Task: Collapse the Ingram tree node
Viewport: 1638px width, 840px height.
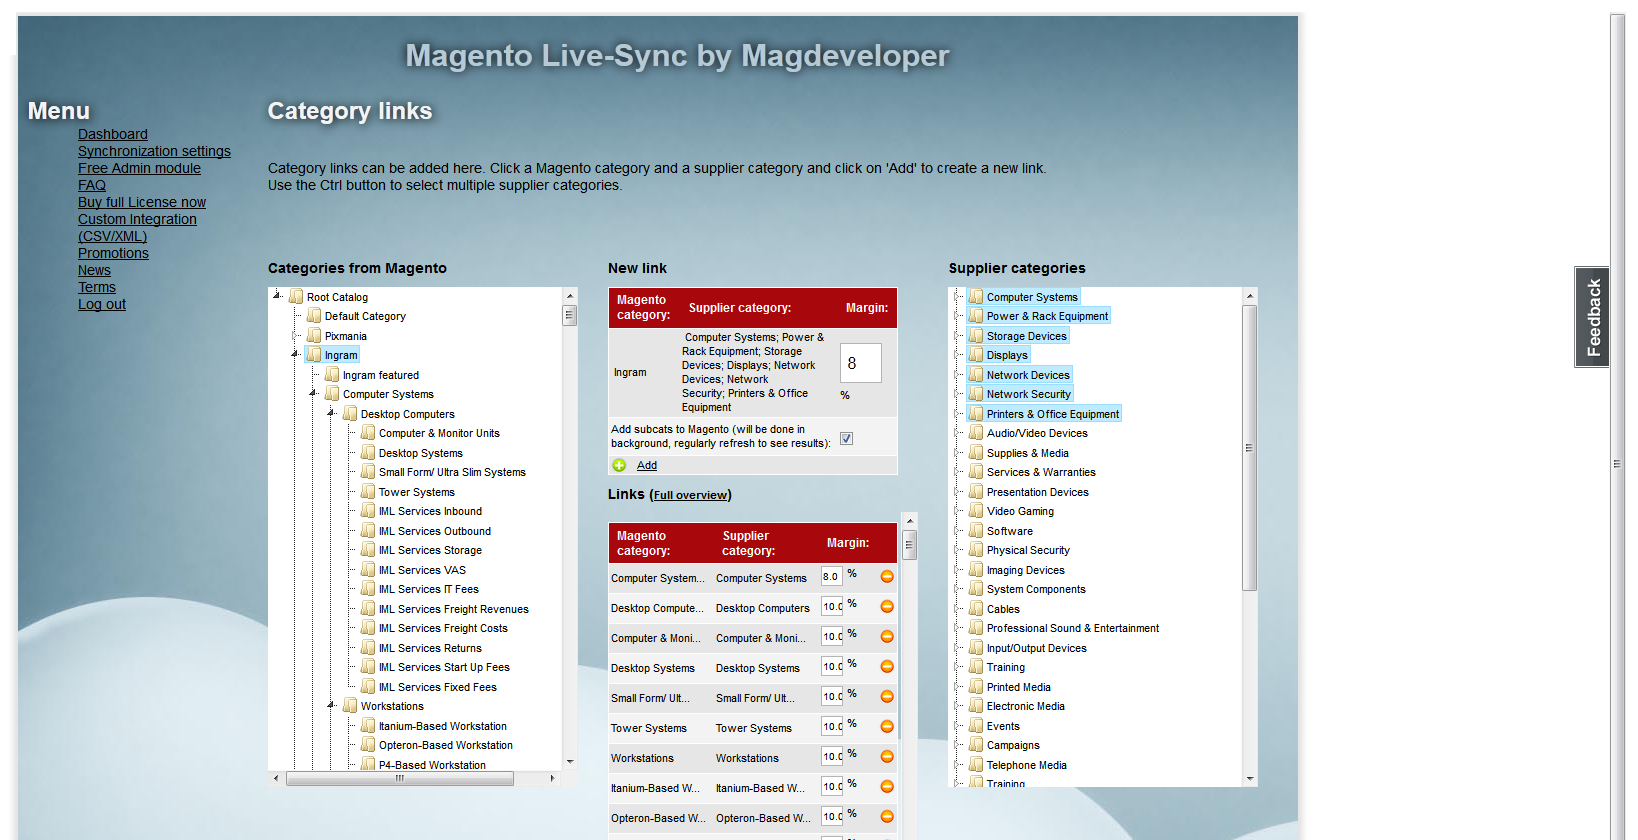Action: tap(295, 355)
